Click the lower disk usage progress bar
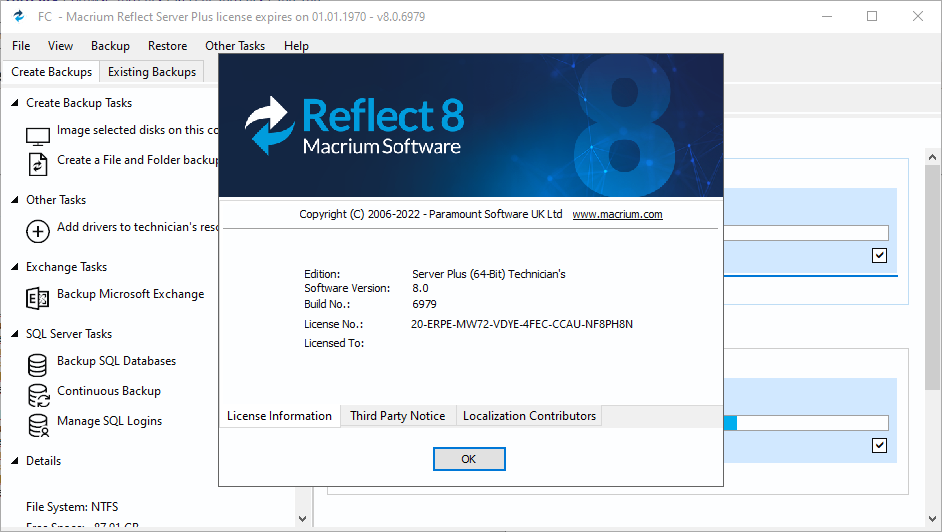Screen dimensions: 942x532 tap(806, 423)
